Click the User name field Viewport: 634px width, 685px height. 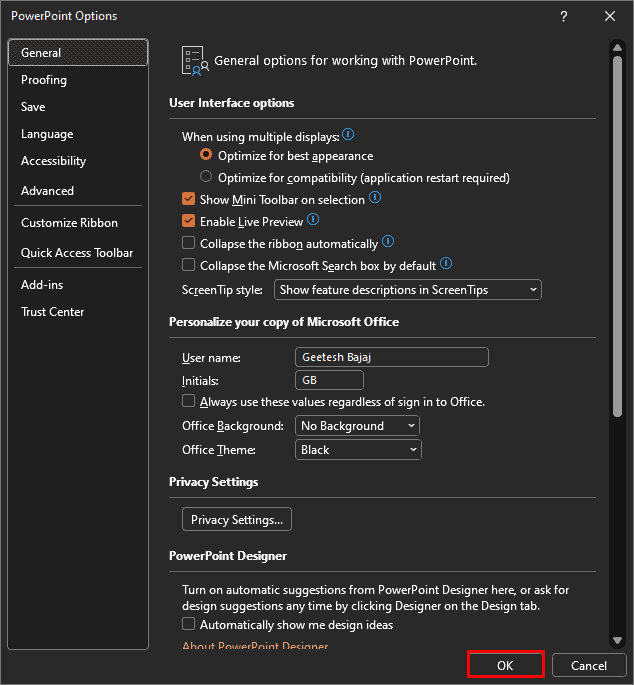(x=392, y=357)
